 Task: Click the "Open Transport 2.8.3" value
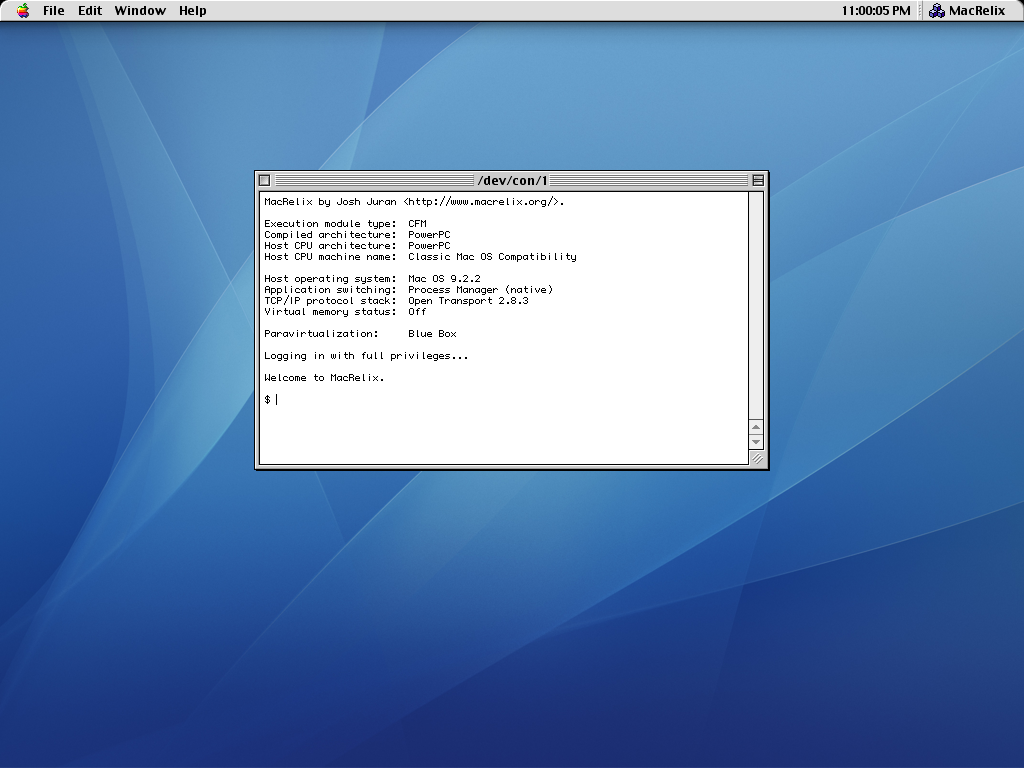[x=468, y=301]
